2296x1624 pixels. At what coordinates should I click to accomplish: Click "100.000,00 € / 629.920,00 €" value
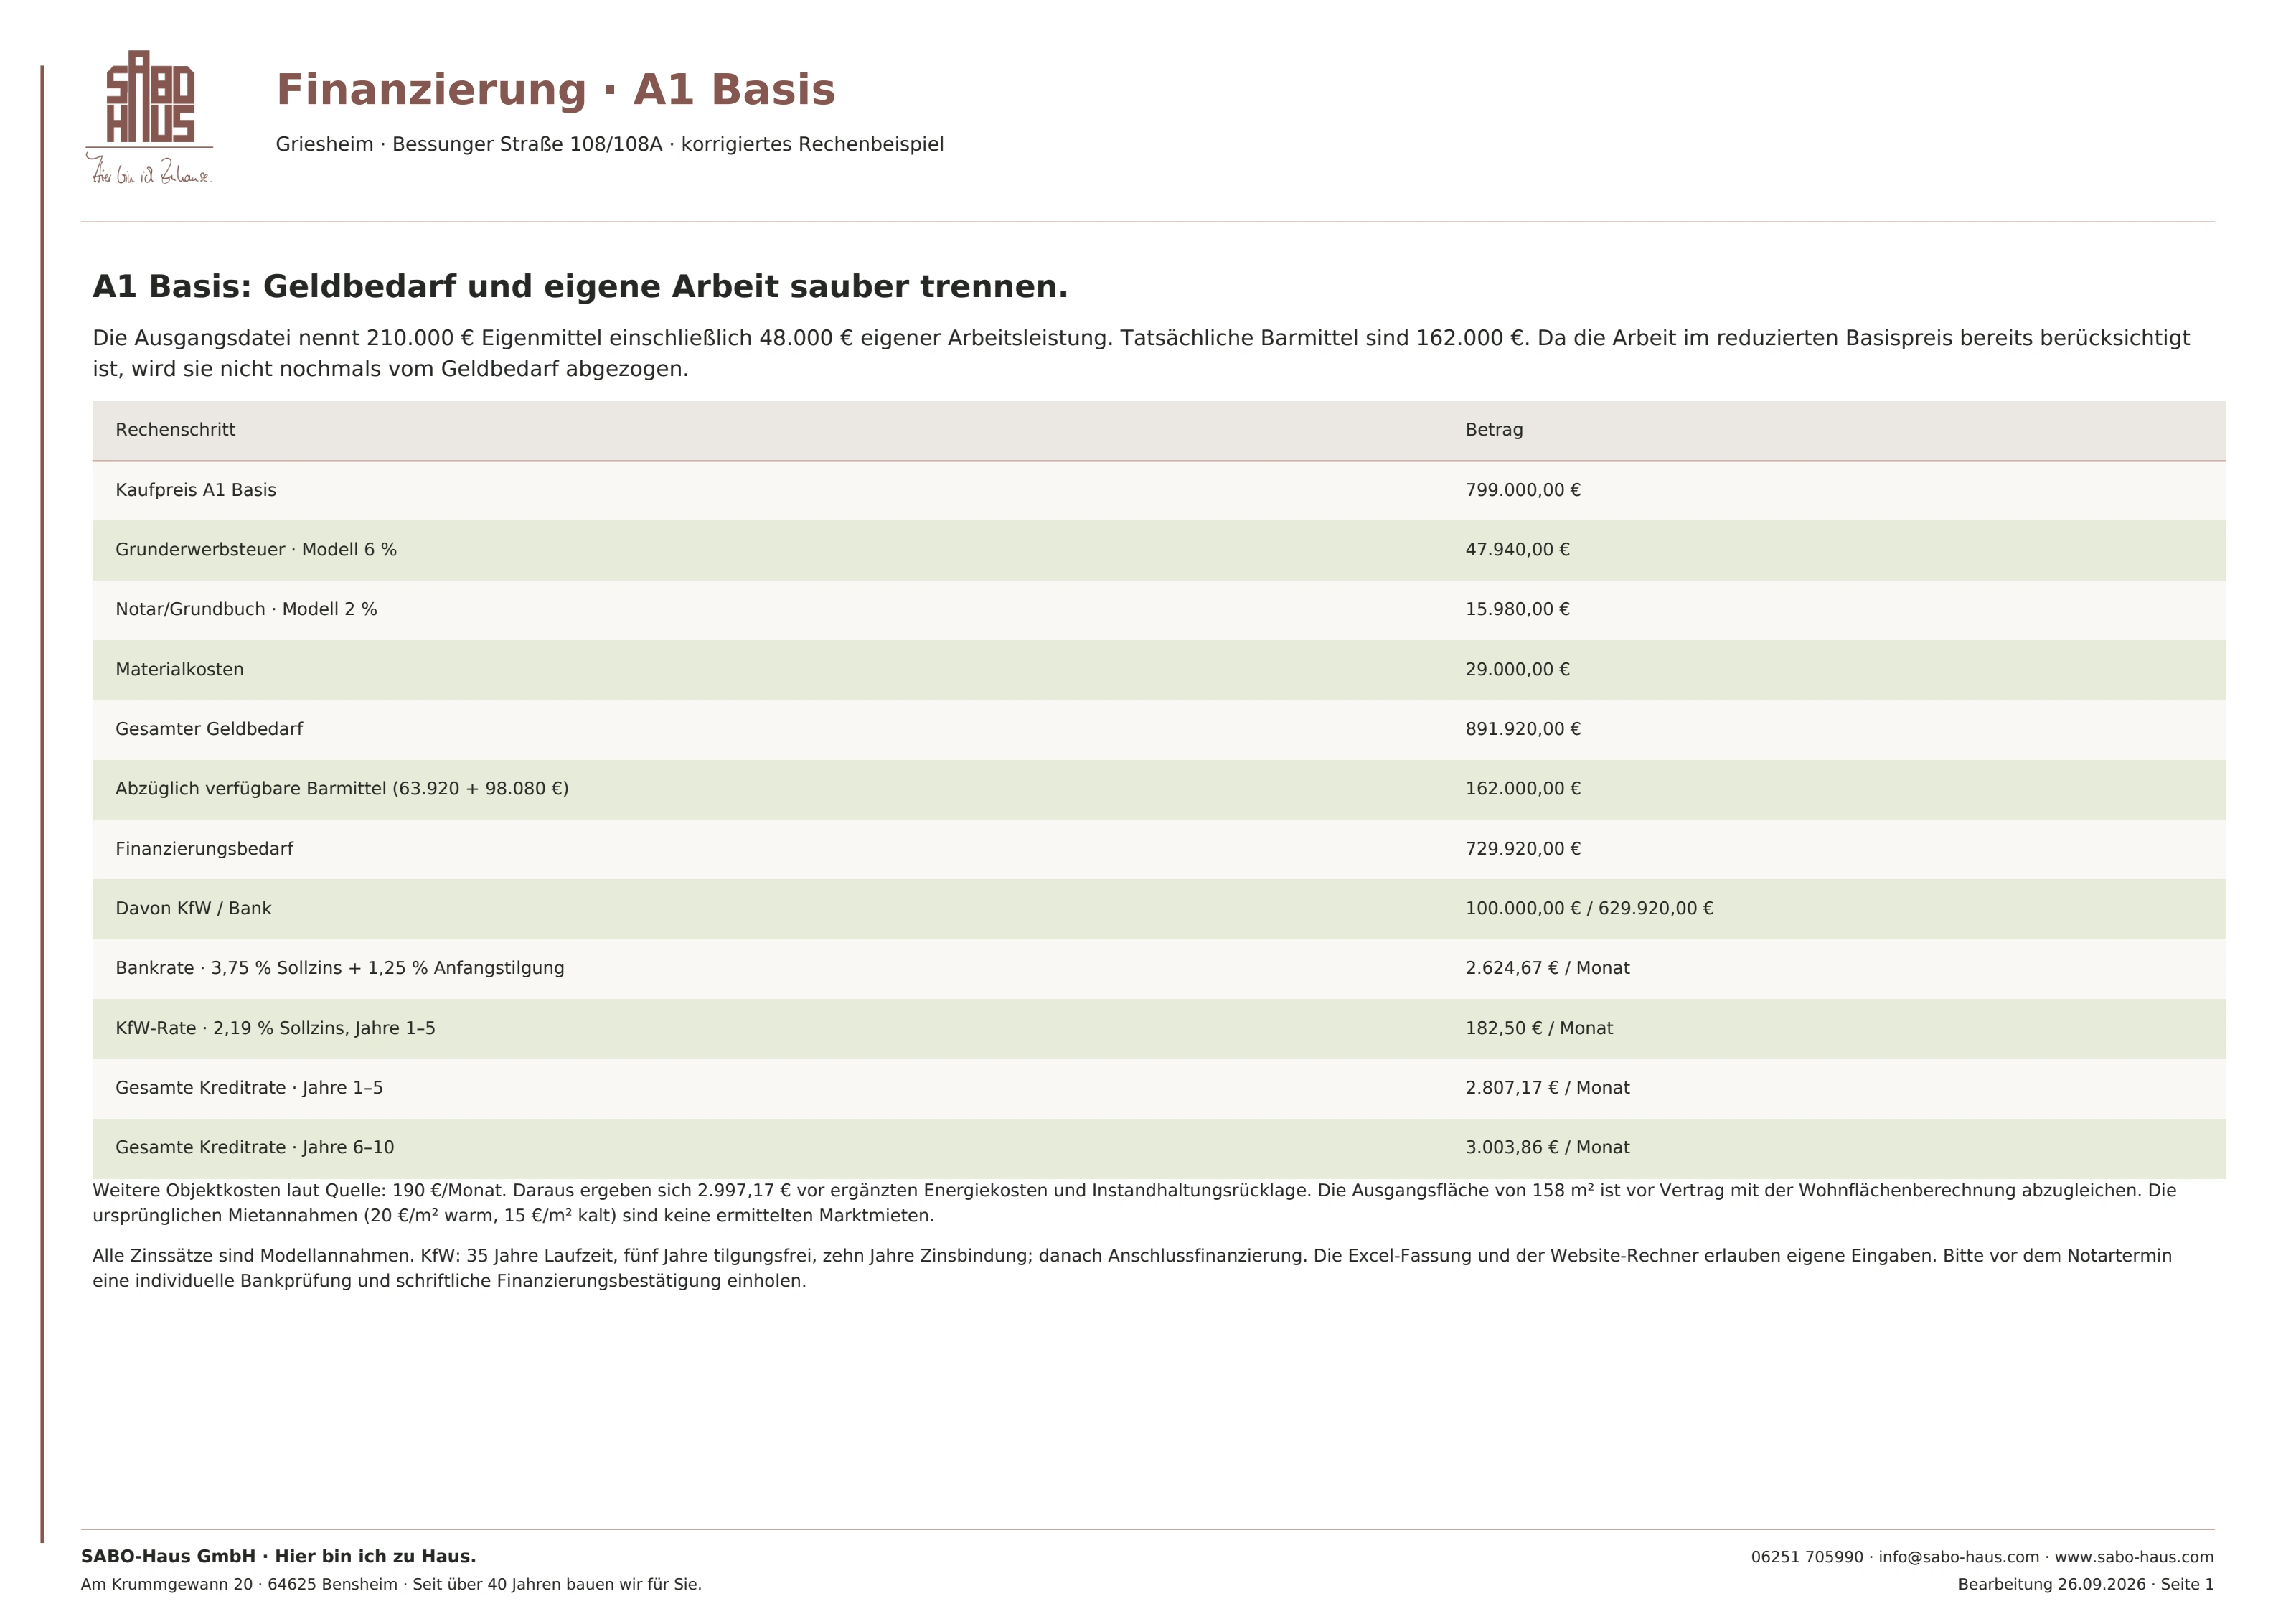pyautogui.click(x=1589, y=908)
